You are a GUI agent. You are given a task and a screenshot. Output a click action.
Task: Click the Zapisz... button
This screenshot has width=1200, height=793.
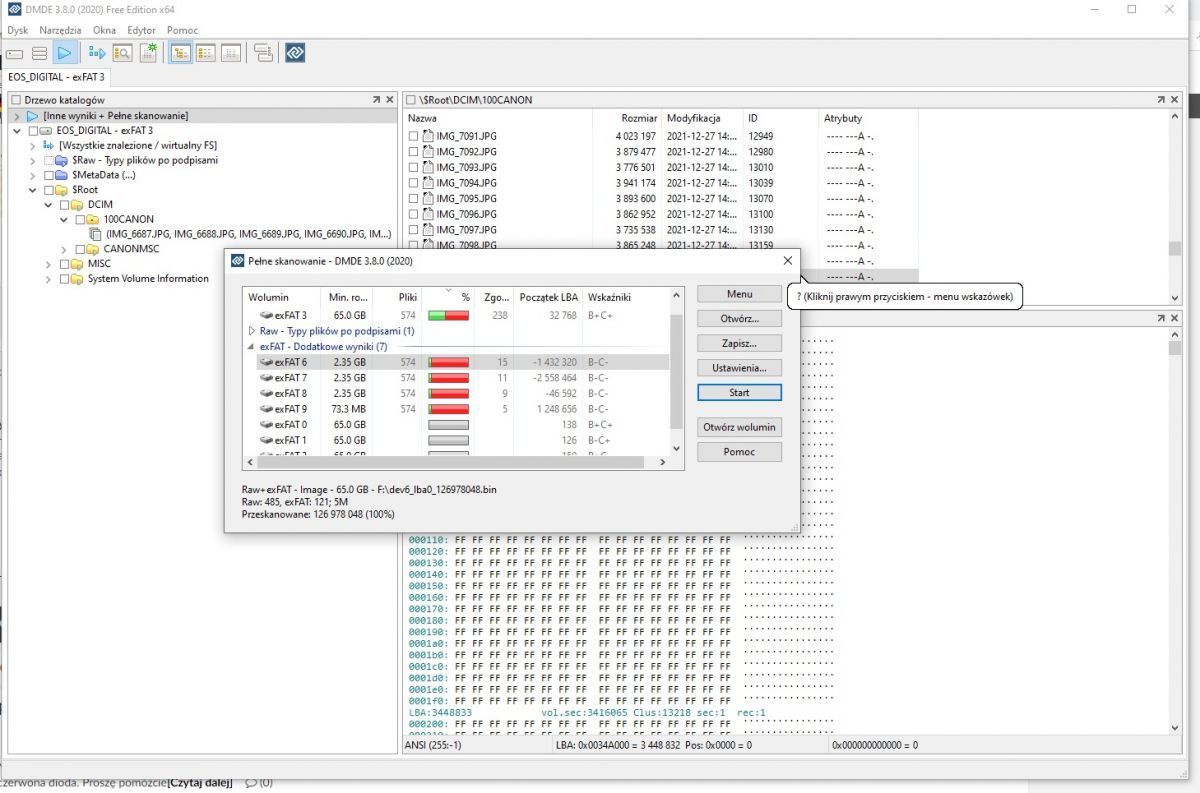[x=739, y=343]
